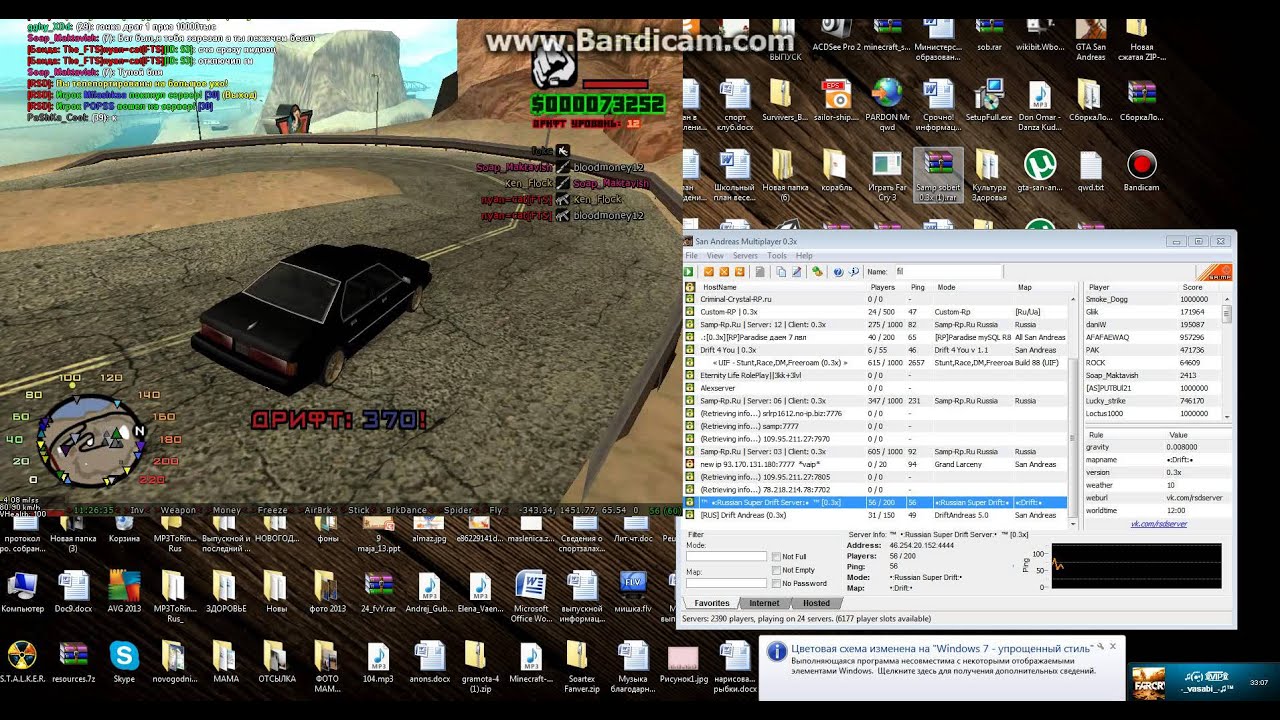Open Рисунок1.jpg image icon

(683, 662)
